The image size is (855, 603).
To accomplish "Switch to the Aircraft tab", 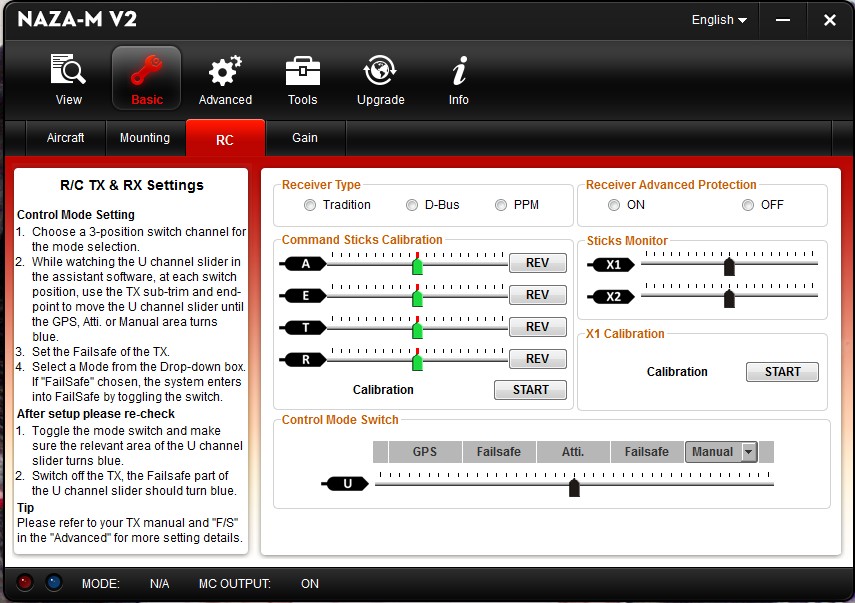I will [x=65, y=138].
